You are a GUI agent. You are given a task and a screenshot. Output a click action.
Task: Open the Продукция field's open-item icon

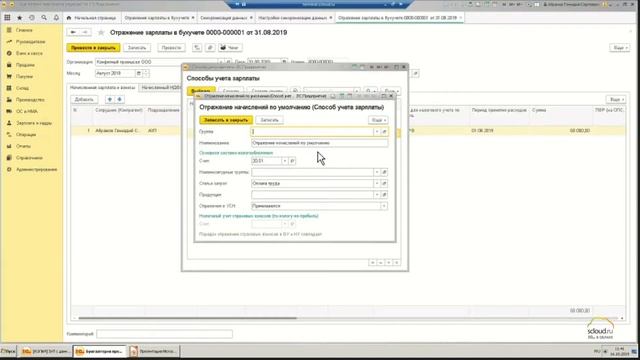point(384,195)
